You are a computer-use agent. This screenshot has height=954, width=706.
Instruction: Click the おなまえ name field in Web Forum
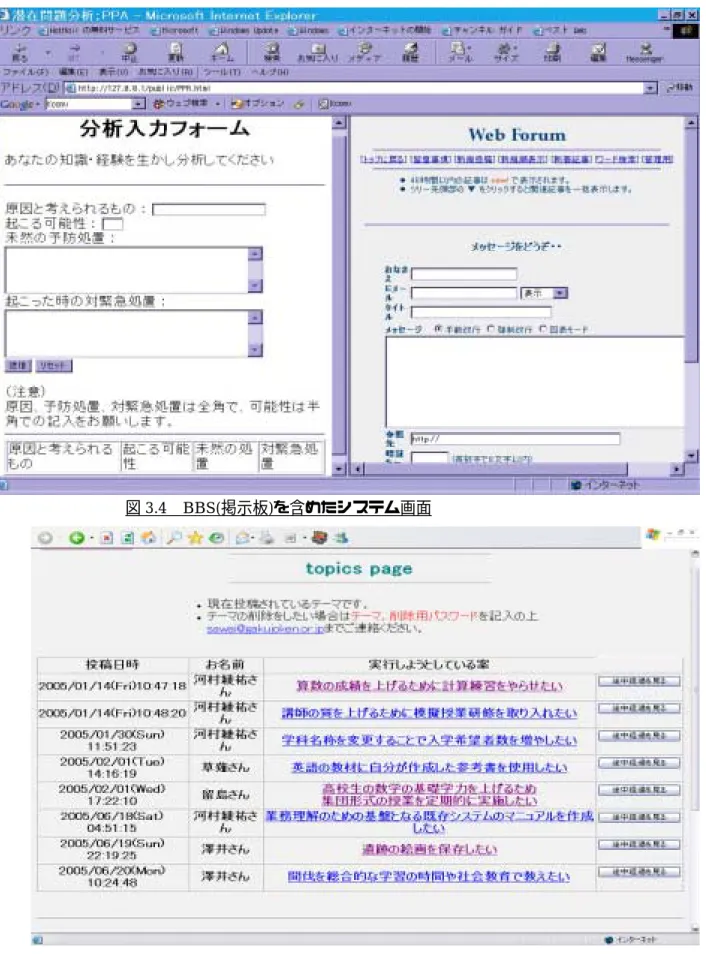click(464, 274)
